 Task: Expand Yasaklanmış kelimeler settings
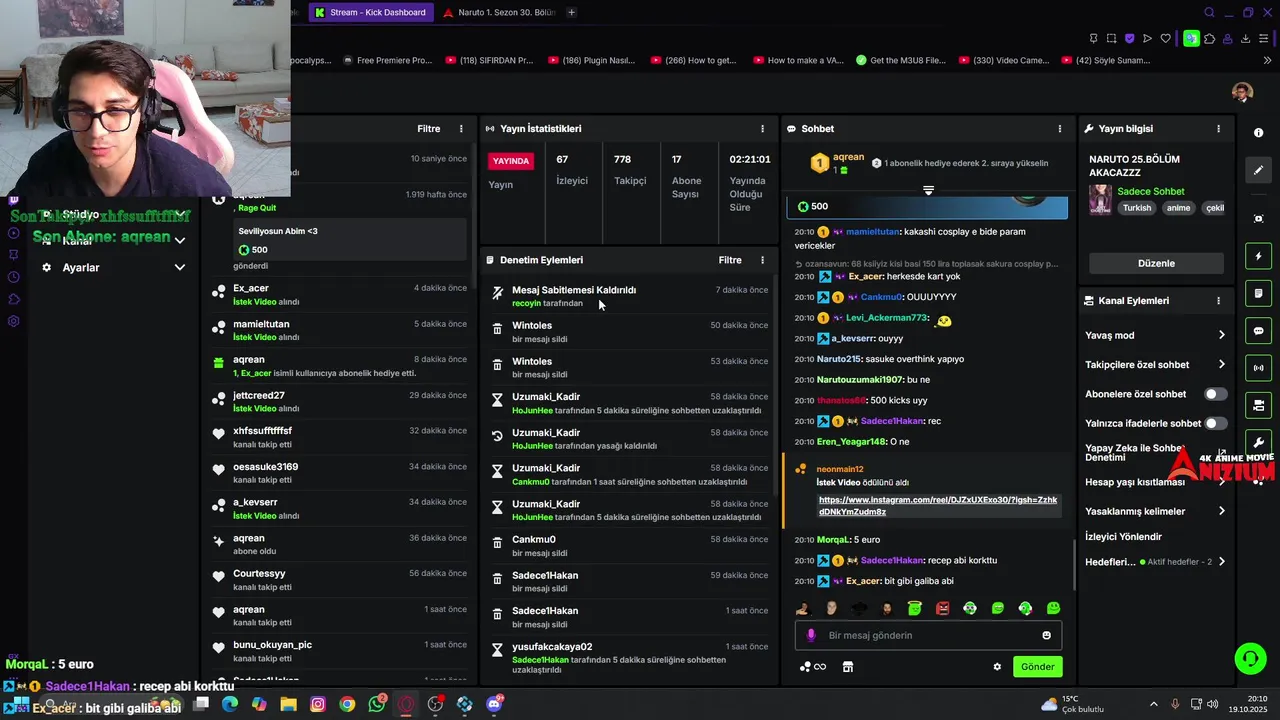click(1221, 511)
